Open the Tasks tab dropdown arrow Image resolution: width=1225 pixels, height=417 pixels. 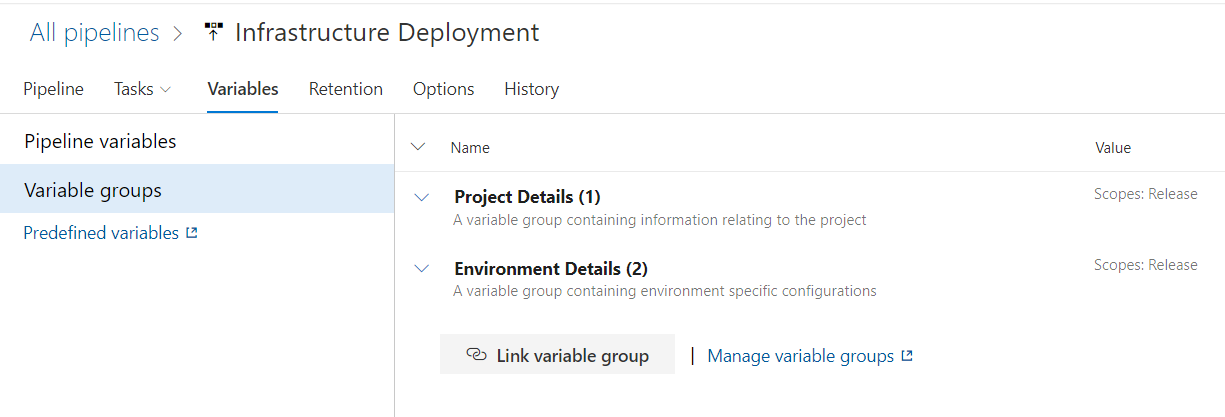tap(166, 89)
